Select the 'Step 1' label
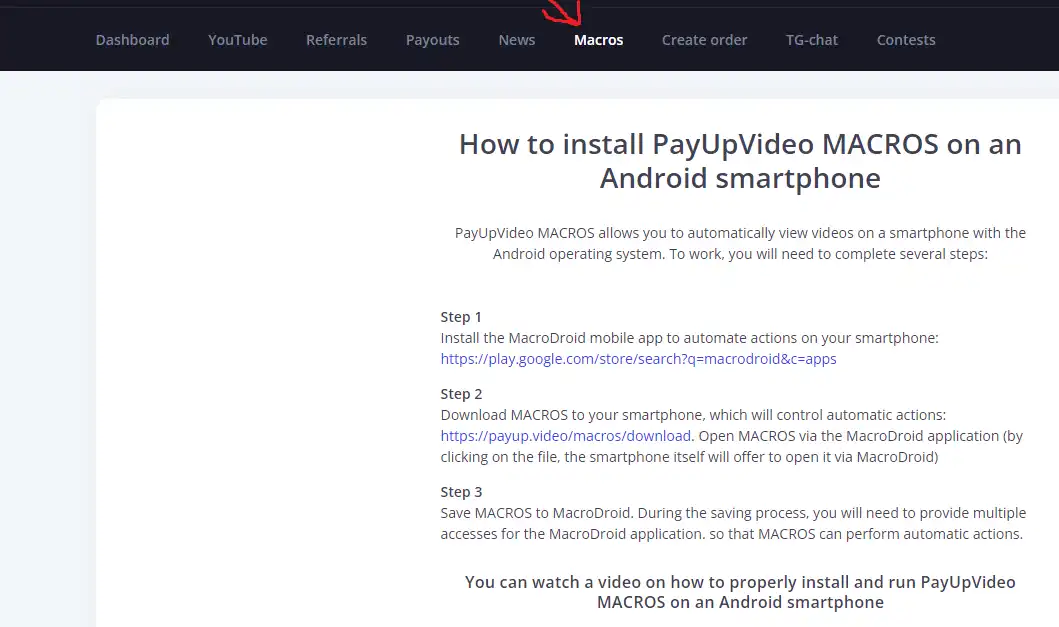The height and width of the screenshot is (627, 1059). [461, 317]
